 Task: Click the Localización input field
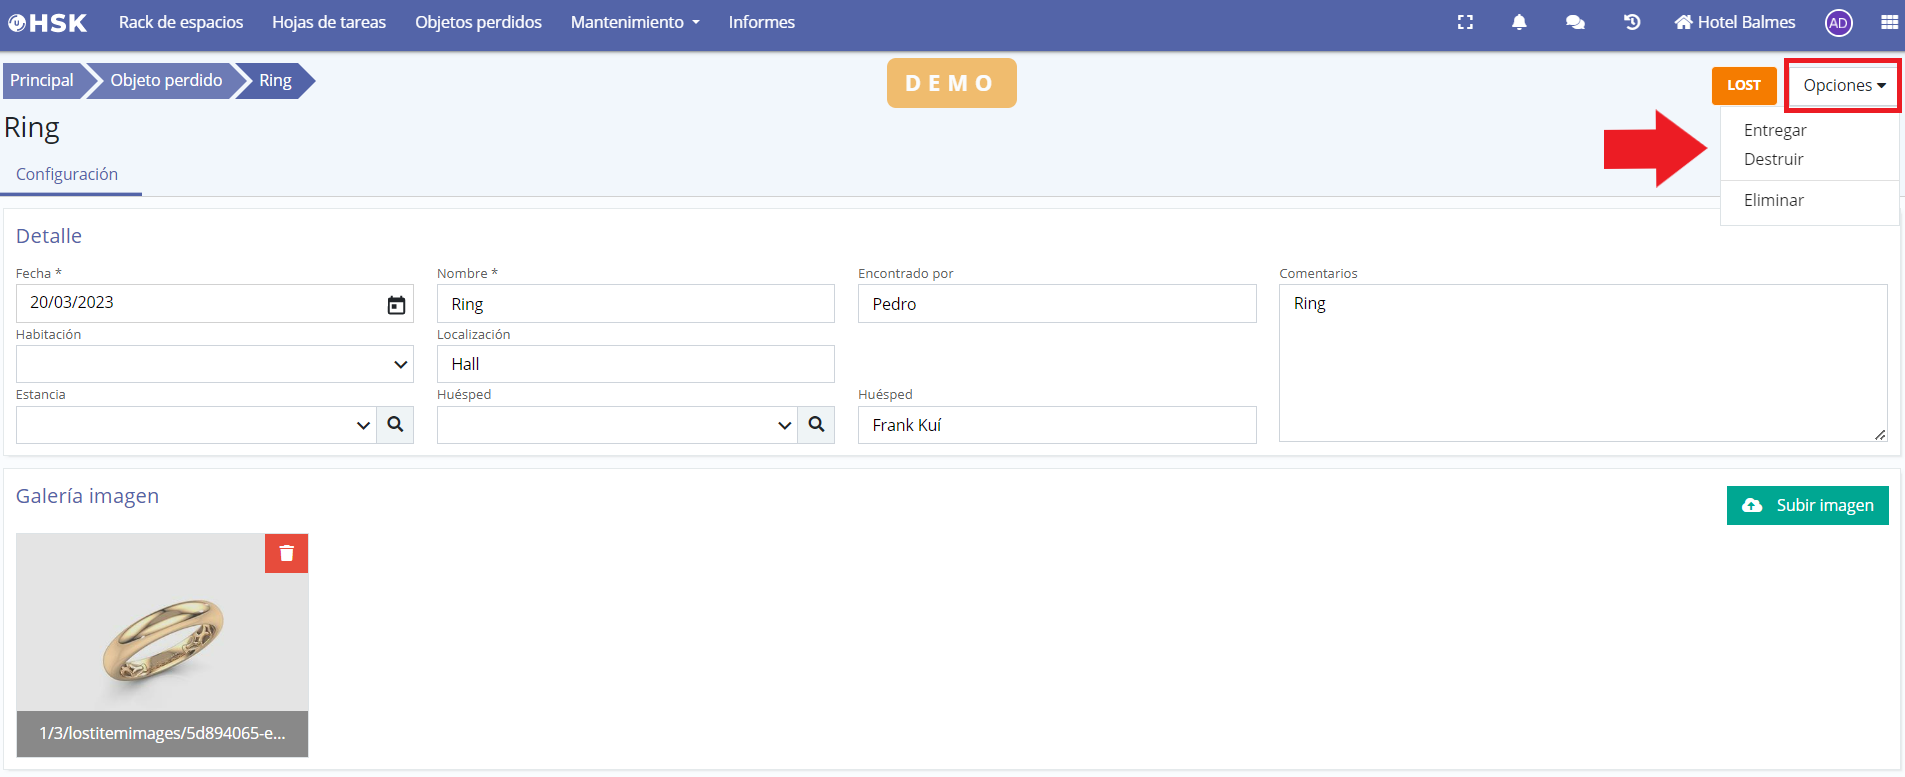click(635, 365)
